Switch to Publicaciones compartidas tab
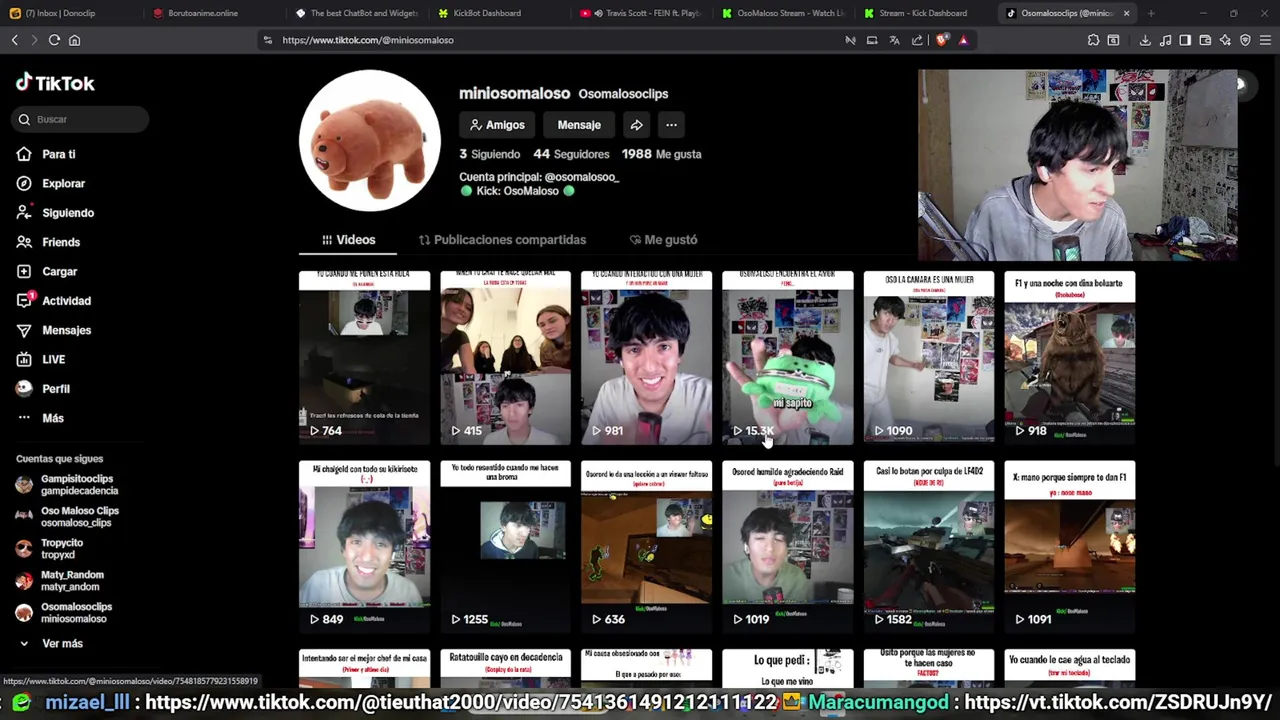The width and height of the screenshot is (1280, 720). [x=502, y=240]
